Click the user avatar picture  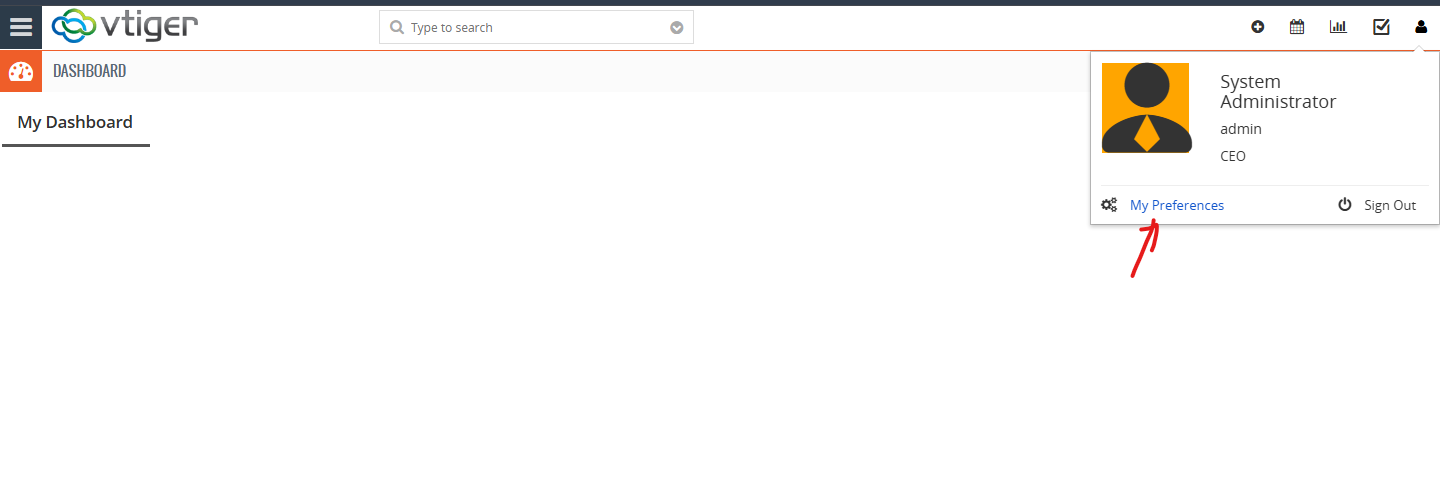(1146, 108)
